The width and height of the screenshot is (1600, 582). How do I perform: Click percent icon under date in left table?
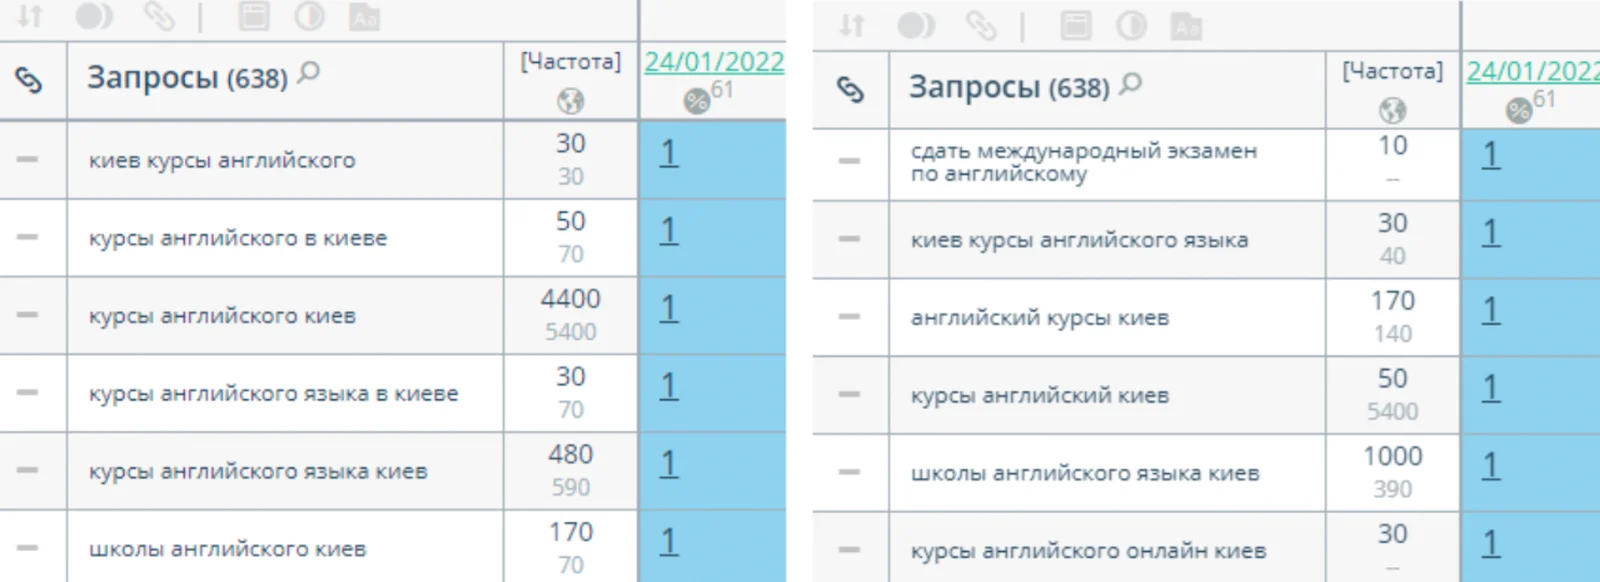click(x=697, y=101)
